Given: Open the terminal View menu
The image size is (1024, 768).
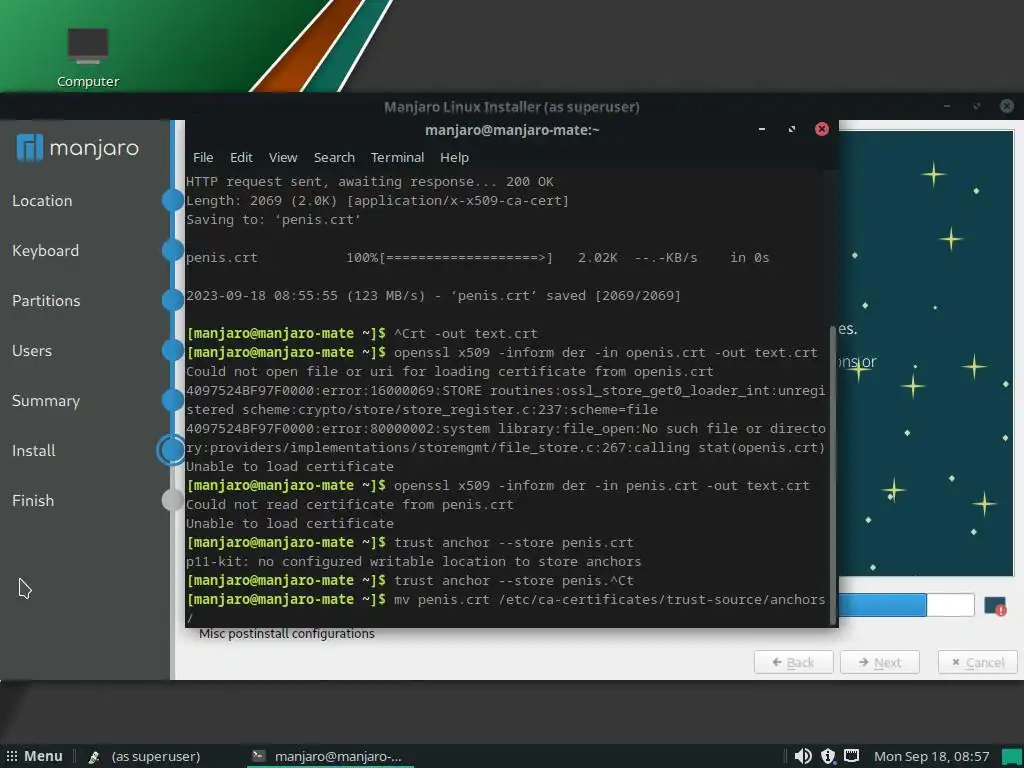Looking at the screenshot, I should (x=283, y=157).
